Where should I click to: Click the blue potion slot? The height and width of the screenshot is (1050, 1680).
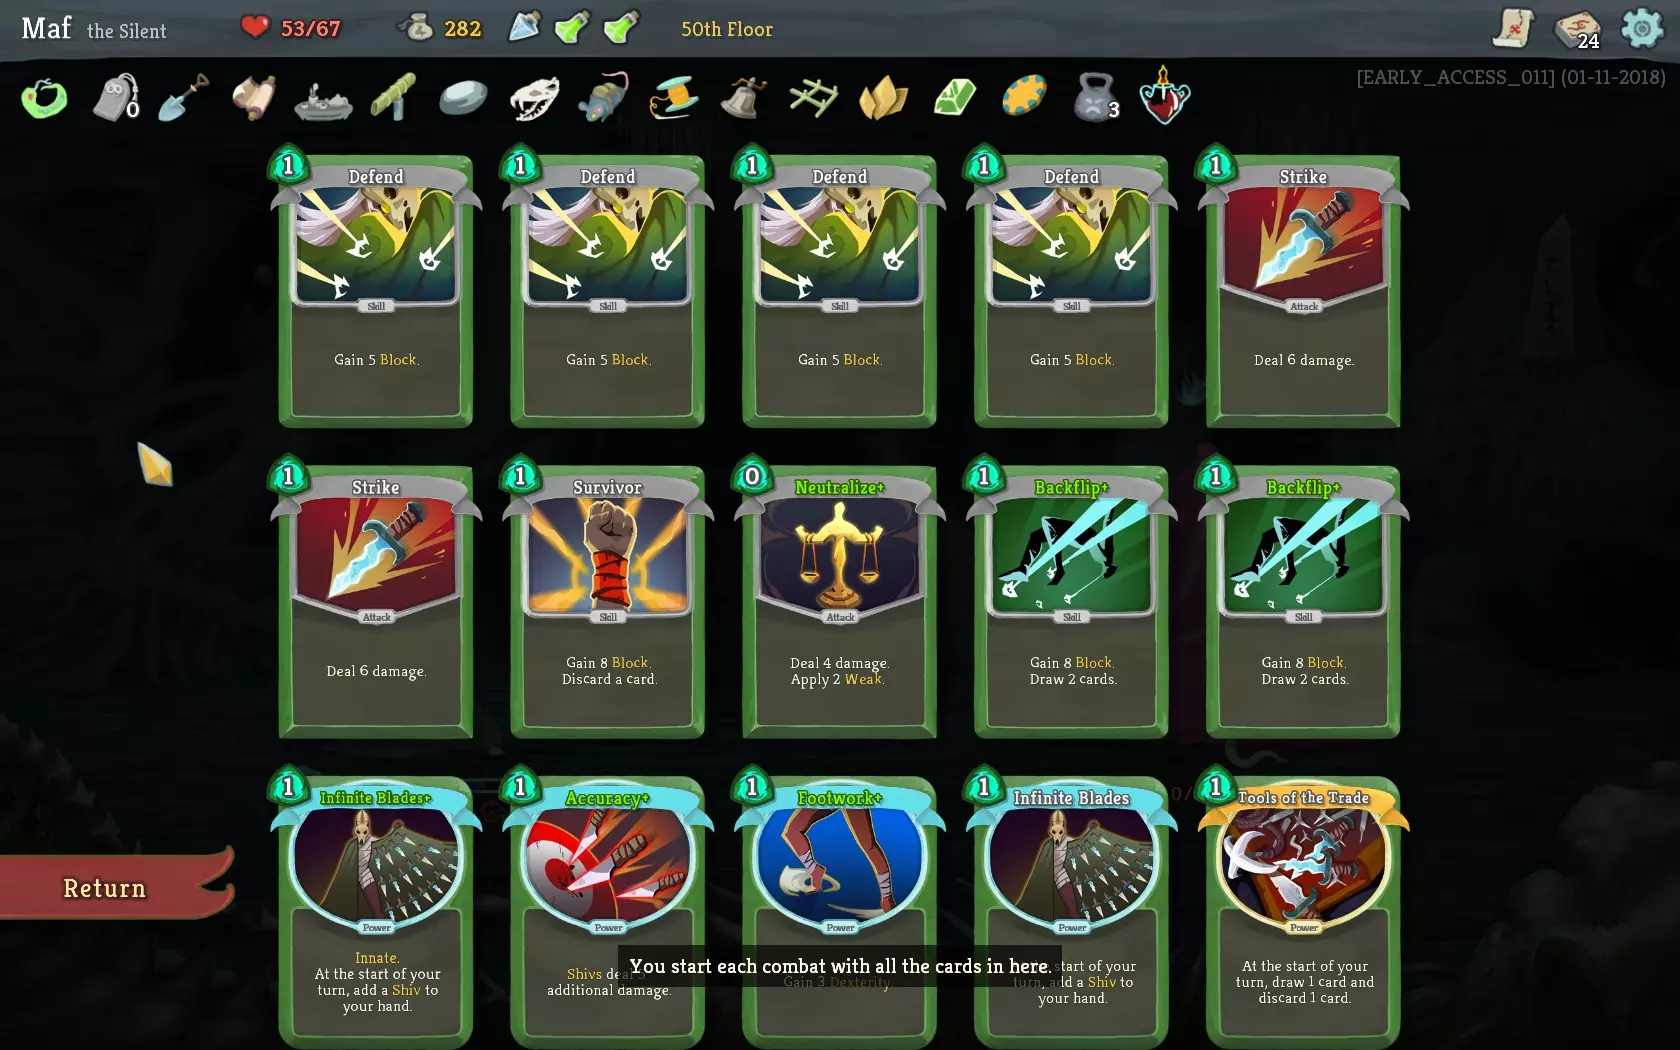click(x=524, y=27)
